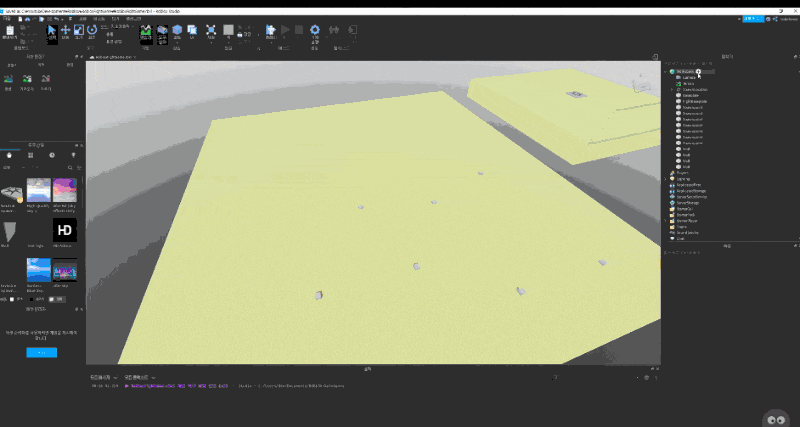Click the plus icon beside Workspace

pyautogui.click(x=698, y=71)
